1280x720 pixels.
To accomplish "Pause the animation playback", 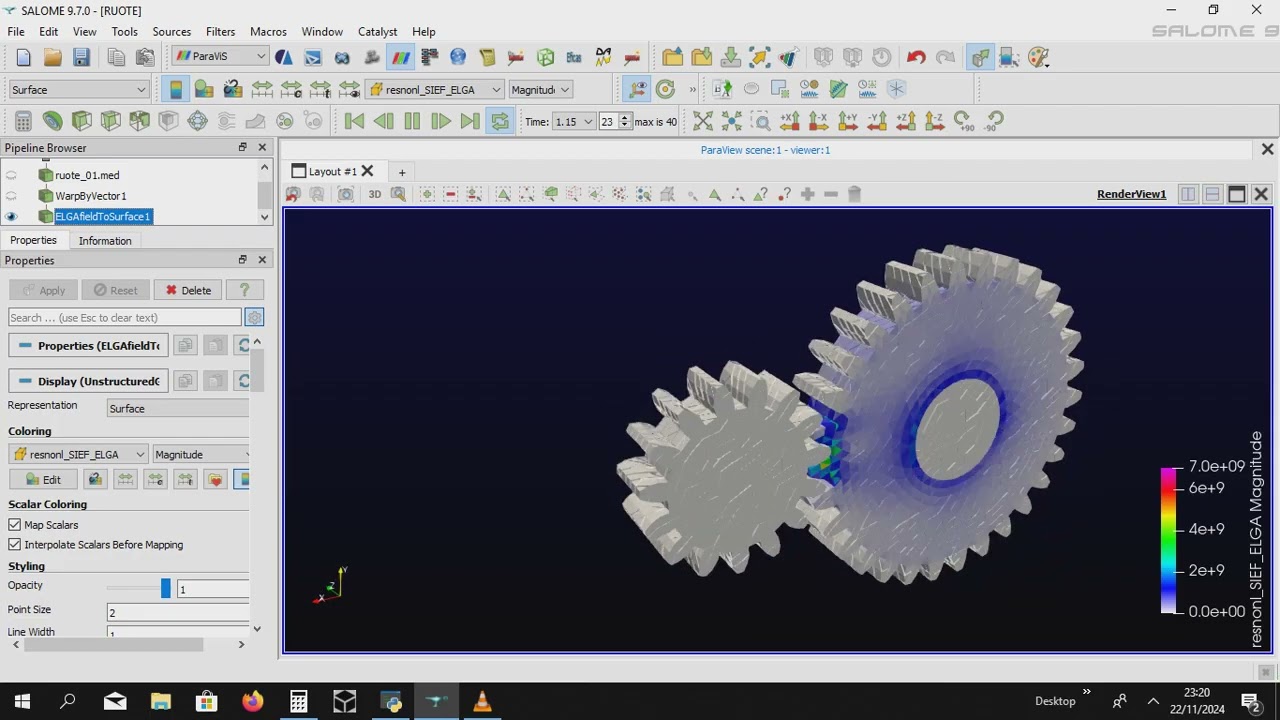I will point(412,121).
